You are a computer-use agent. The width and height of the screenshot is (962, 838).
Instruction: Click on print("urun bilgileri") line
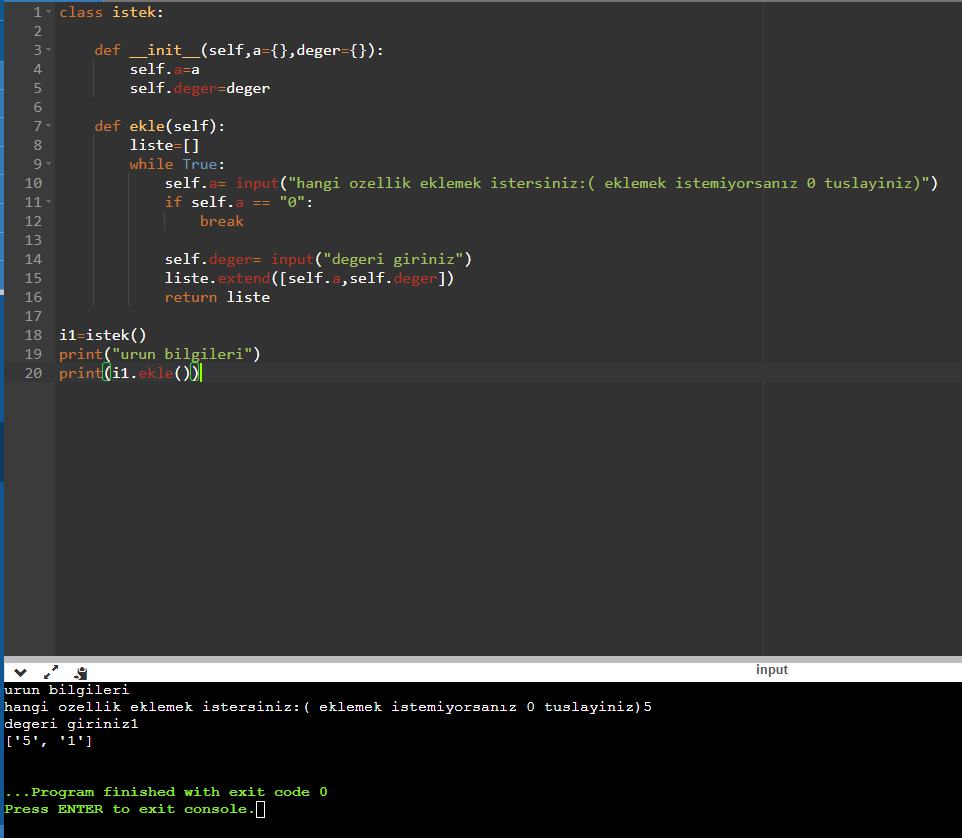(160, 355)
